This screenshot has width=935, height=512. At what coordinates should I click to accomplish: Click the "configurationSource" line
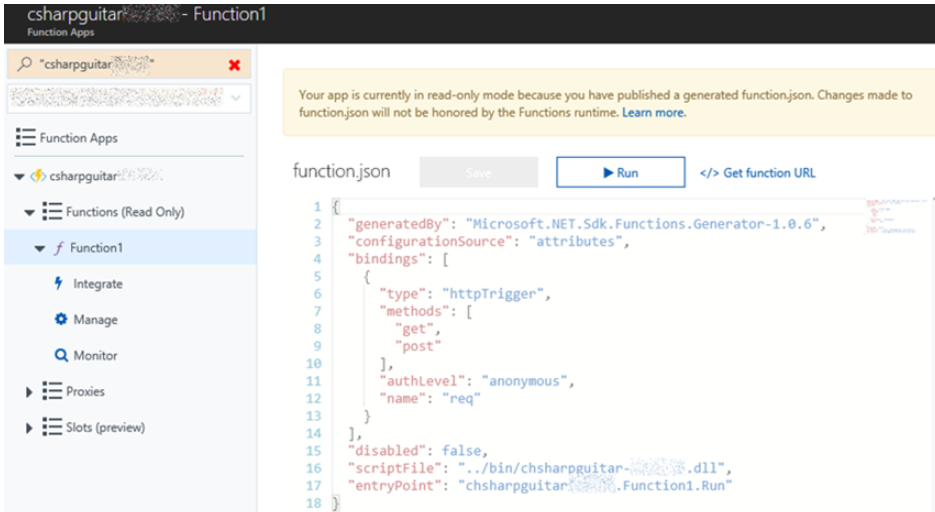click(488, 241)
